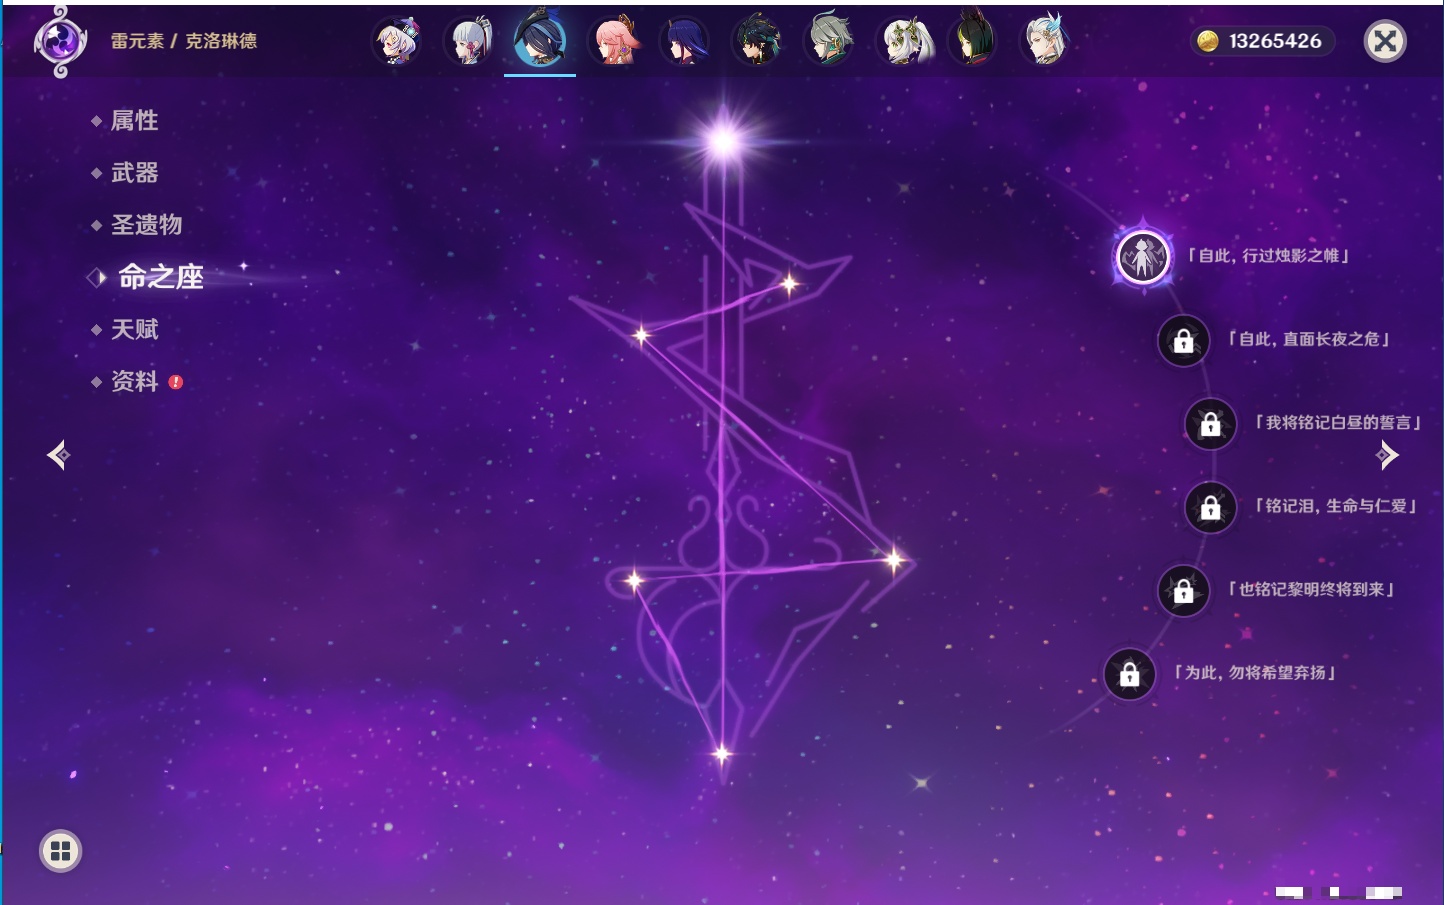Choose the black-eared Tighnari avatar
This screenshot has height=905, width=1444.
click(973, 40)
